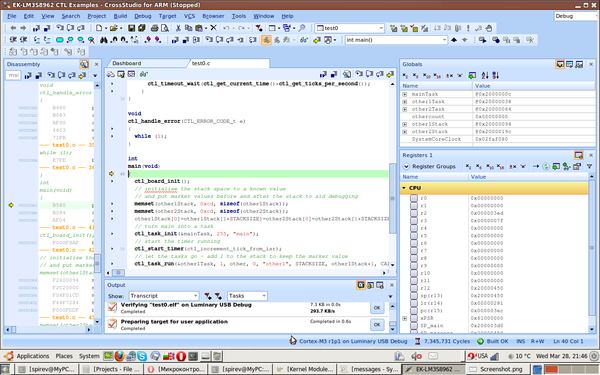Open the Transcript show dropdown

click(x=195, y=296)
